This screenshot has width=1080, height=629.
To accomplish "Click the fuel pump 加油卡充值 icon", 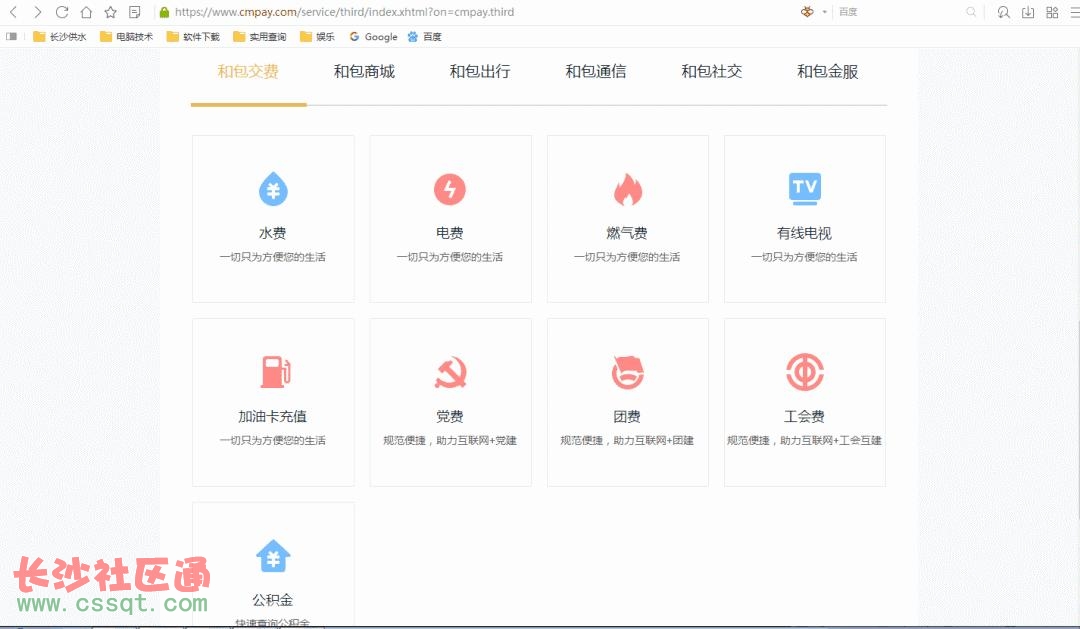I will click(x=275, y=372).
